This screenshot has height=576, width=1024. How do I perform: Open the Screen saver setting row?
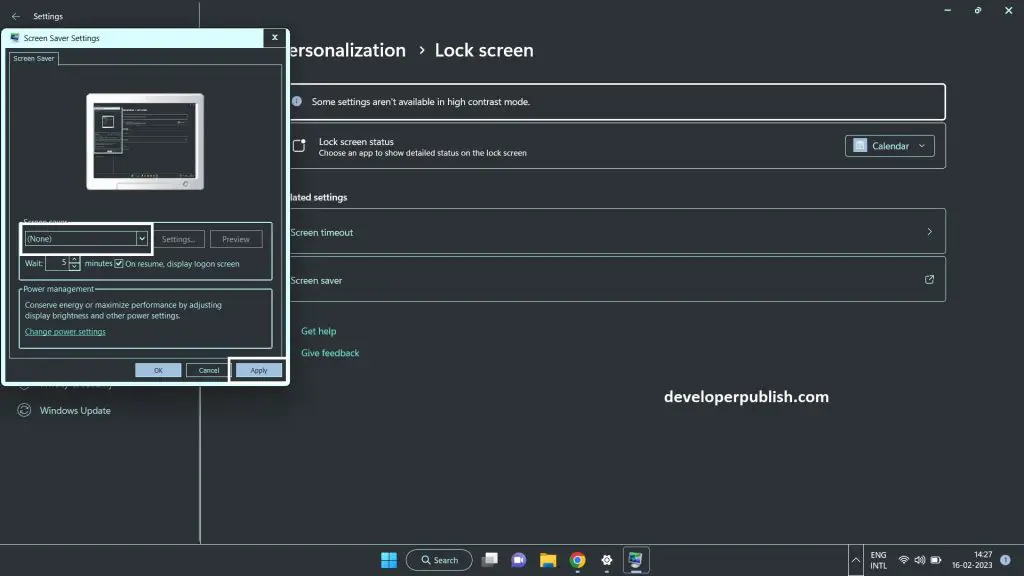pos(617,280)
